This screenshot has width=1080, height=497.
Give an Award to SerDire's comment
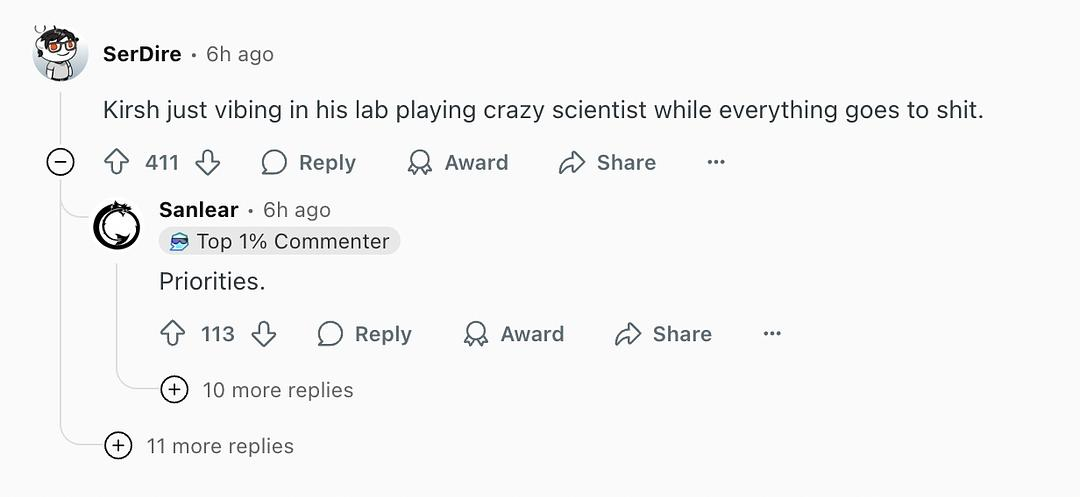point(458,163)
